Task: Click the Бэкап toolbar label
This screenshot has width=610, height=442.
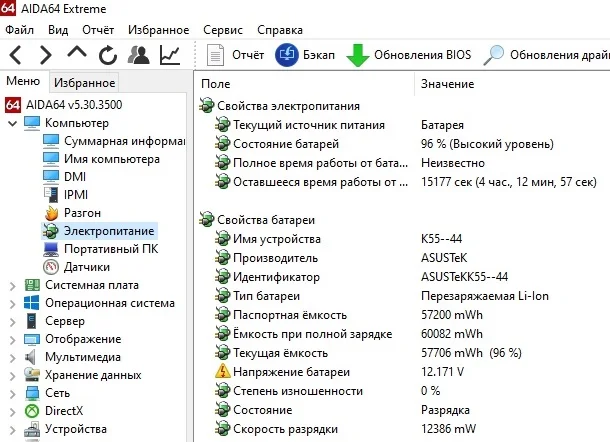Action: 319,55
